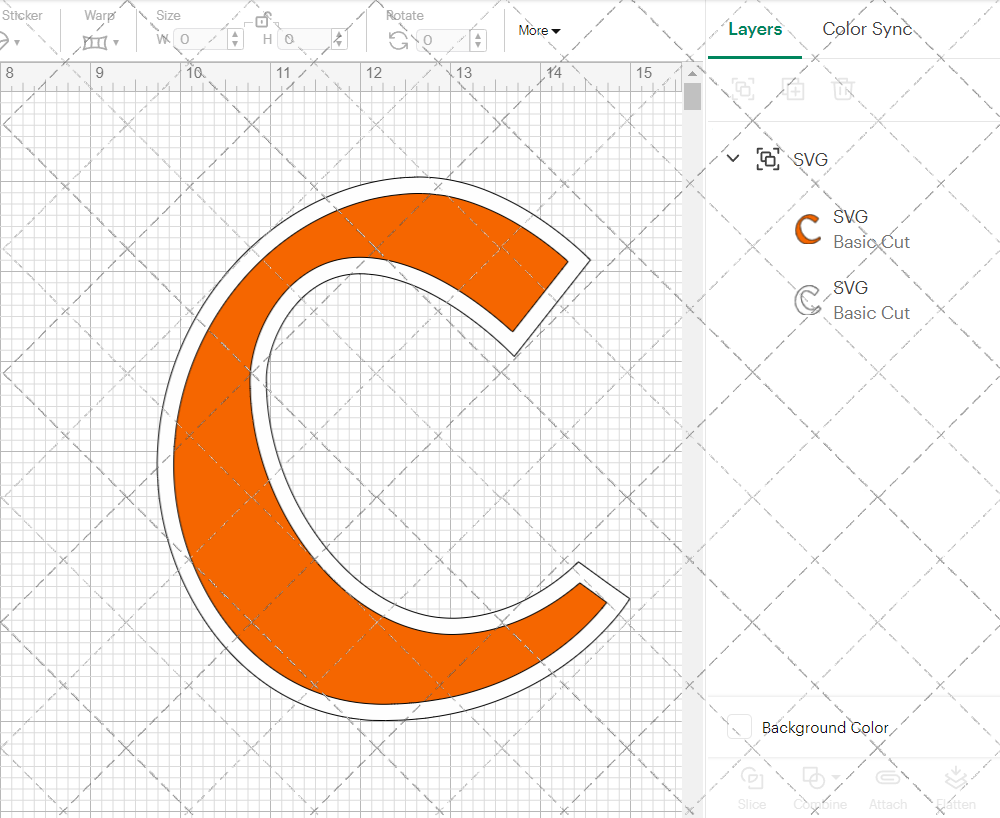Select the orange SVG Basic Cut layer
Screen dimensions: 1000x818
[x=870, y=229]
